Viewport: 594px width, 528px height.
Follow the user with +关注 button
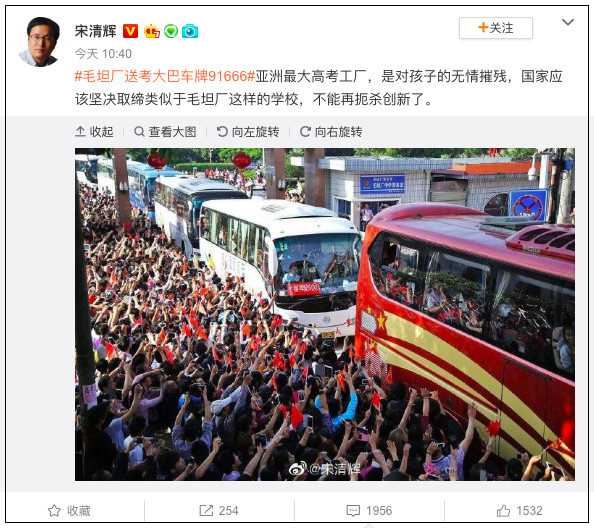496,28
